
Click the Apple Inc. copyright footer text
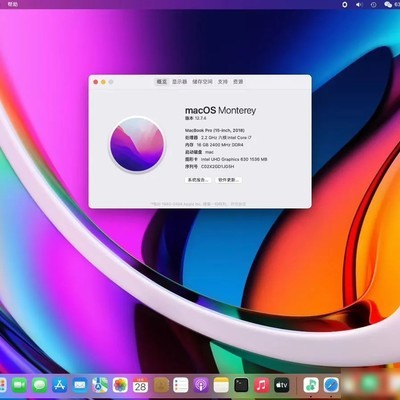coord(199,204)
